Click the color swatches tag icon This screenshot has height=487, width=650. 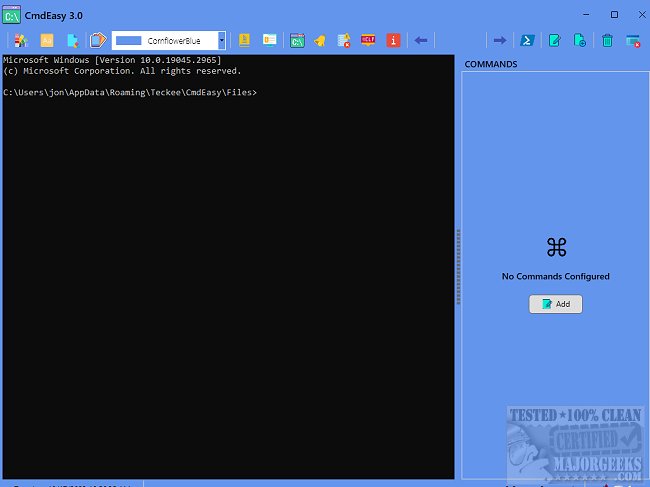(x=98, y=40)
